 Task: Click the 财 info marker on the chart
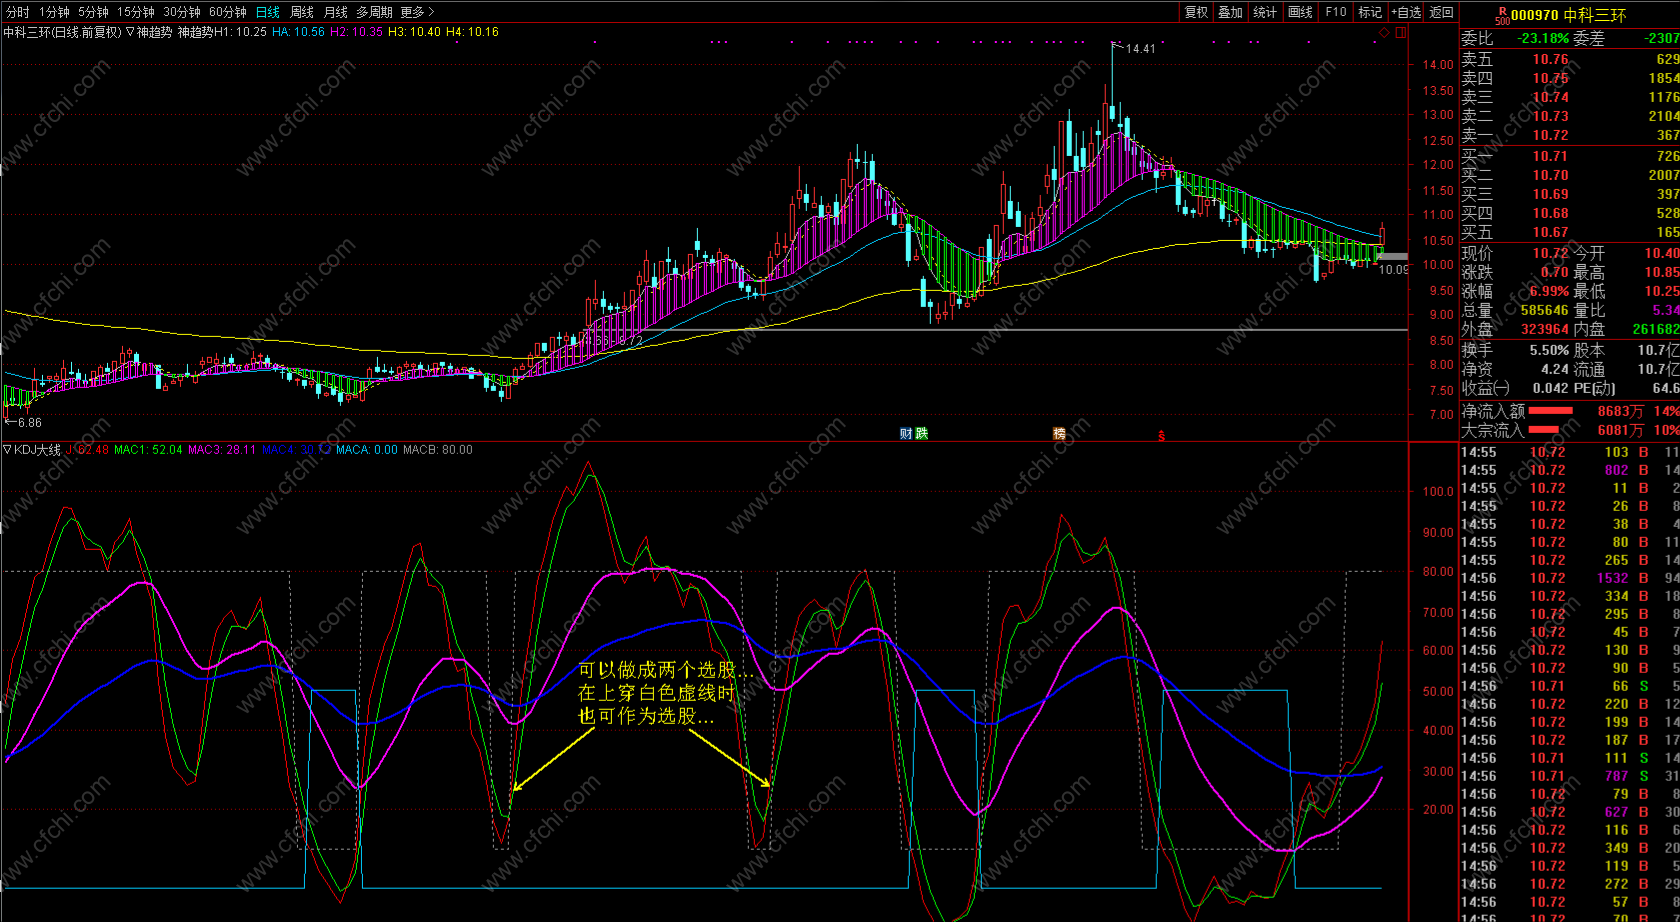[906, 433]
